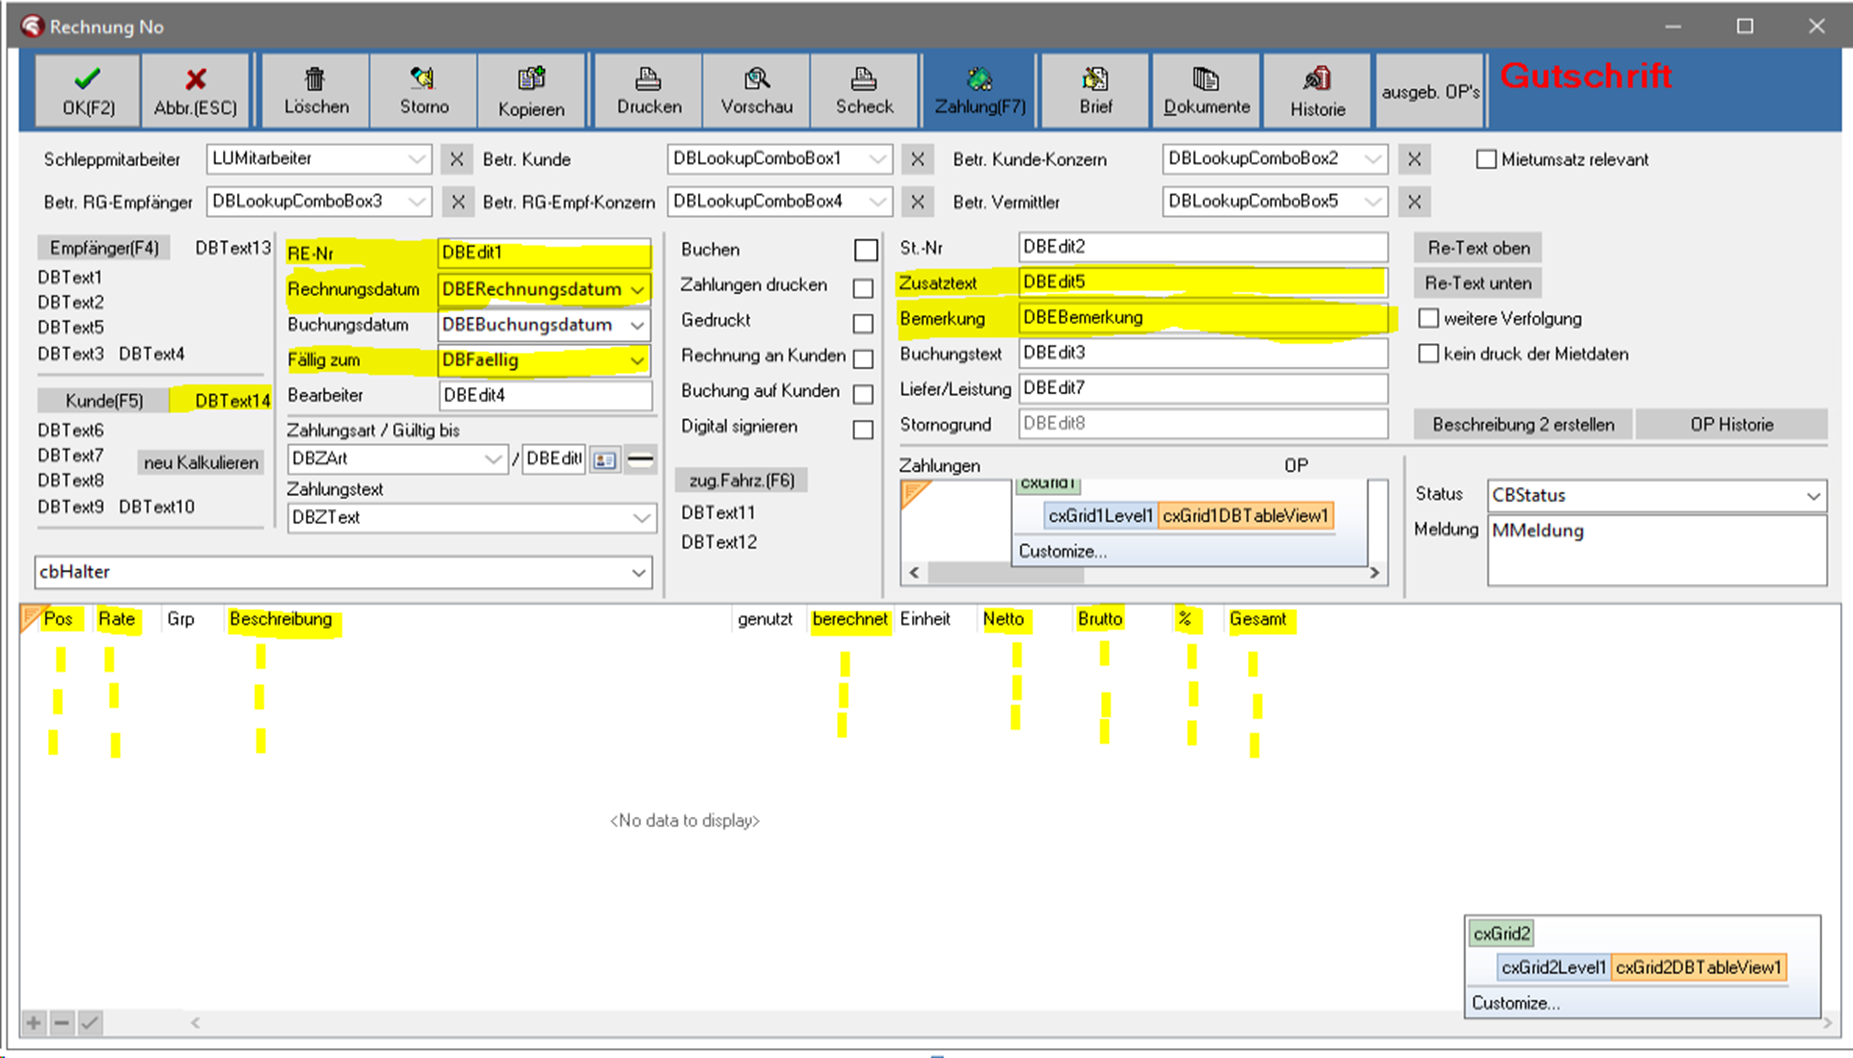Expand the Fällig zum date dropdown
Screen dimensions: 1853x1058
pyautogui.click(x=637, y=361)
